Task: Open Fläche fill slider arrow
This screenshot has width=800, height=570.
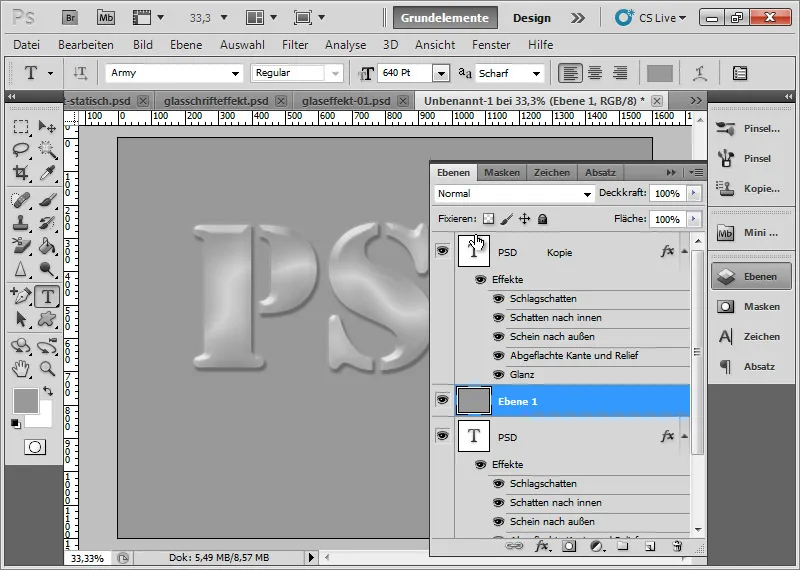Action: [x=693, y=219]
